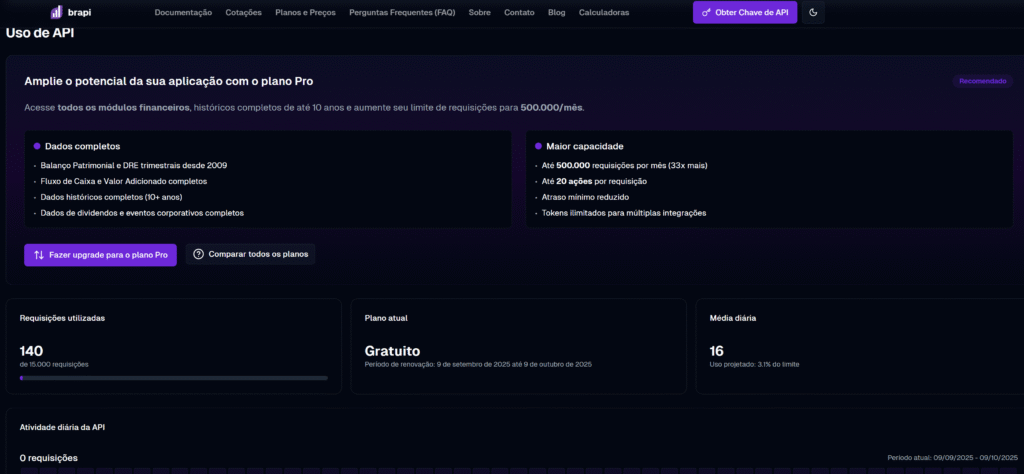Click Dados completos card title

[82, 146]
